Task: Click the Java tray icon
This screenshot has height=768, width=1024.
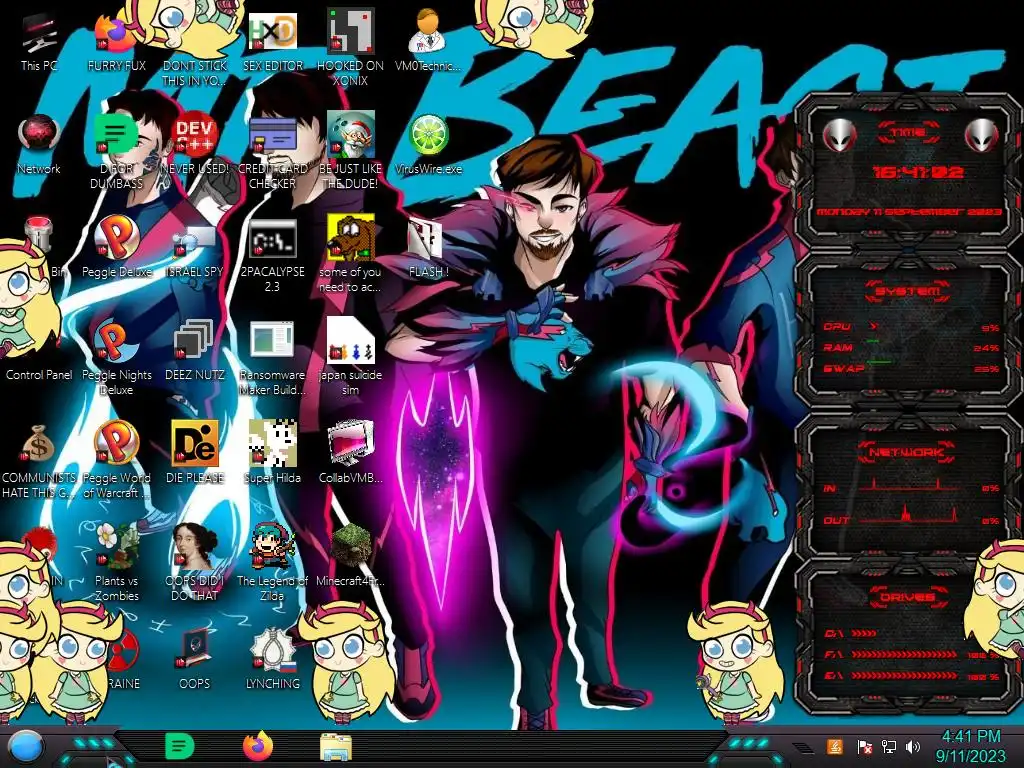Action: [x=834, y=747]
